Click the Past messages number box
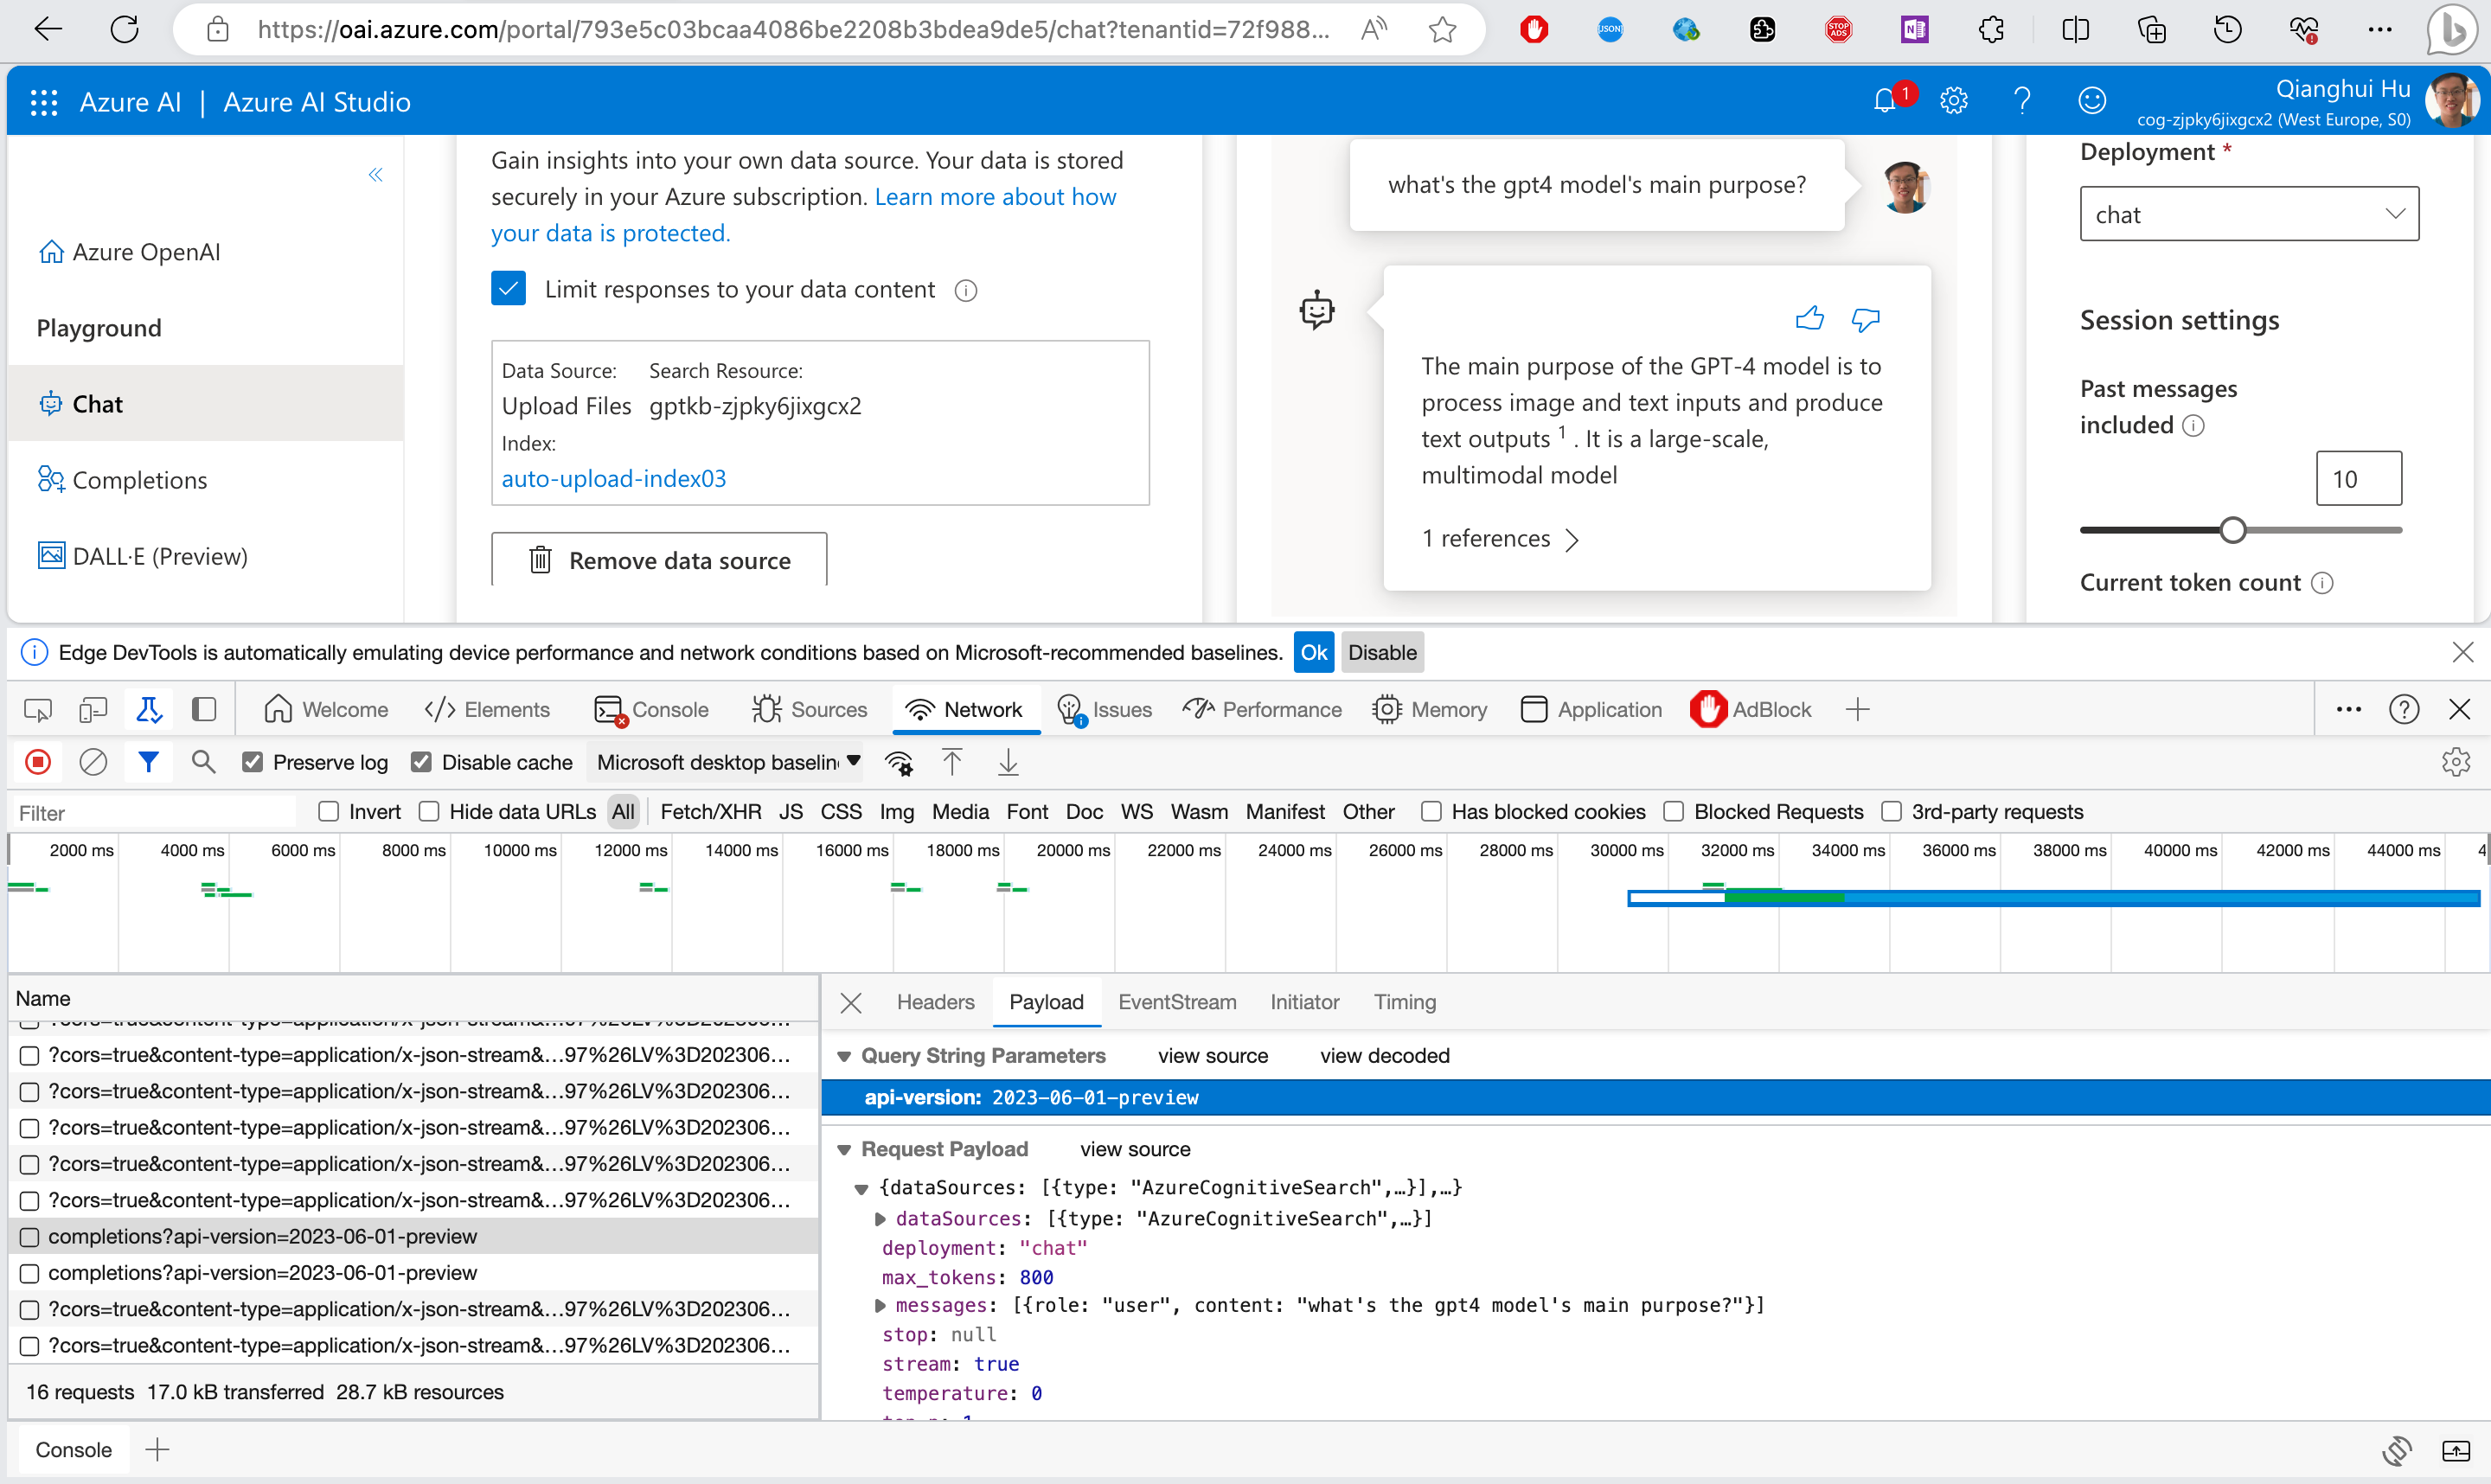Image resolution: width=2491 pixels, height=1484 pixels. (x=2358, y=479)
